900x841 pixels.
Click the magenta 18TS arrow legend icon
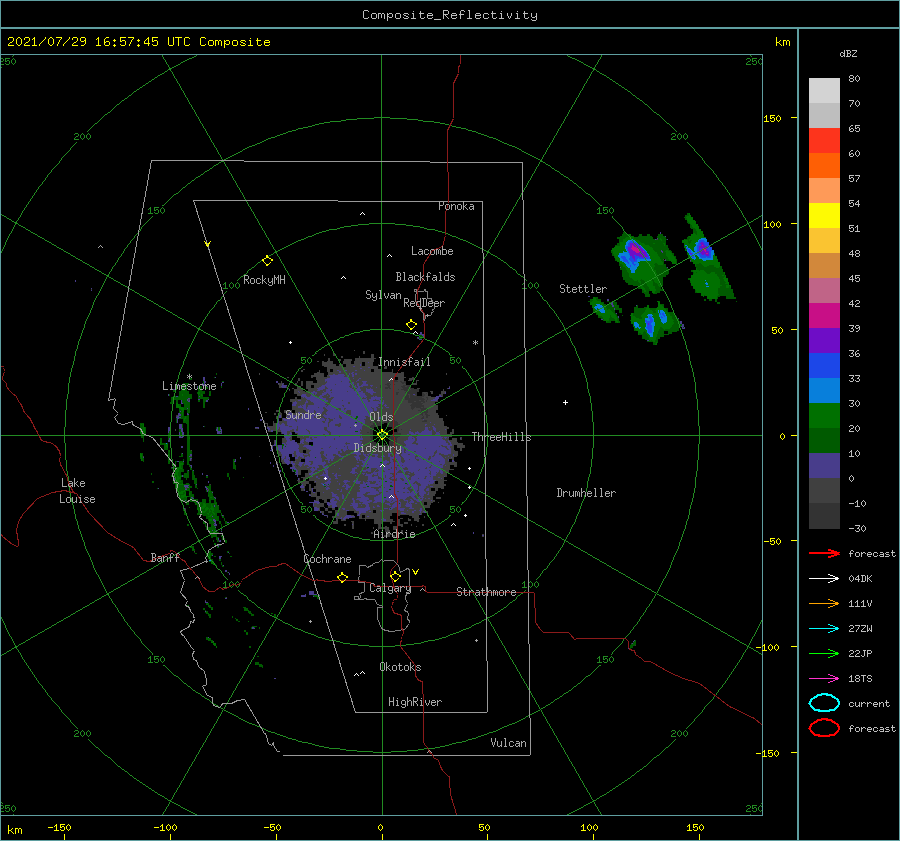point(824,679)
